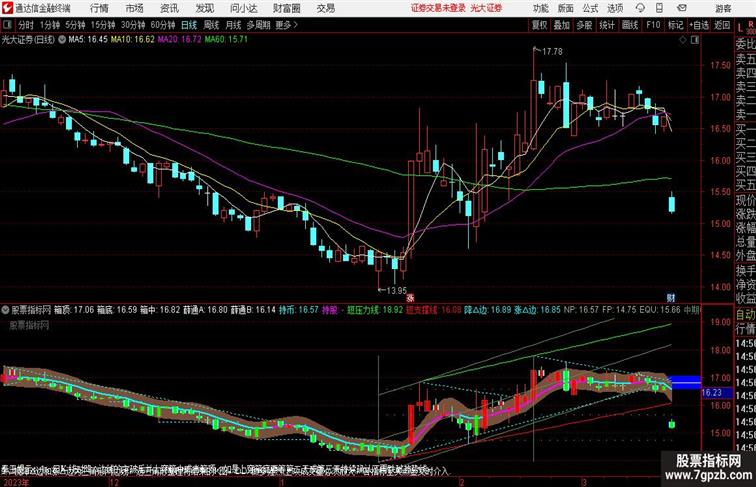
Task: Click the 降△边: 16.89 indicator value
Action: [487, 310]
